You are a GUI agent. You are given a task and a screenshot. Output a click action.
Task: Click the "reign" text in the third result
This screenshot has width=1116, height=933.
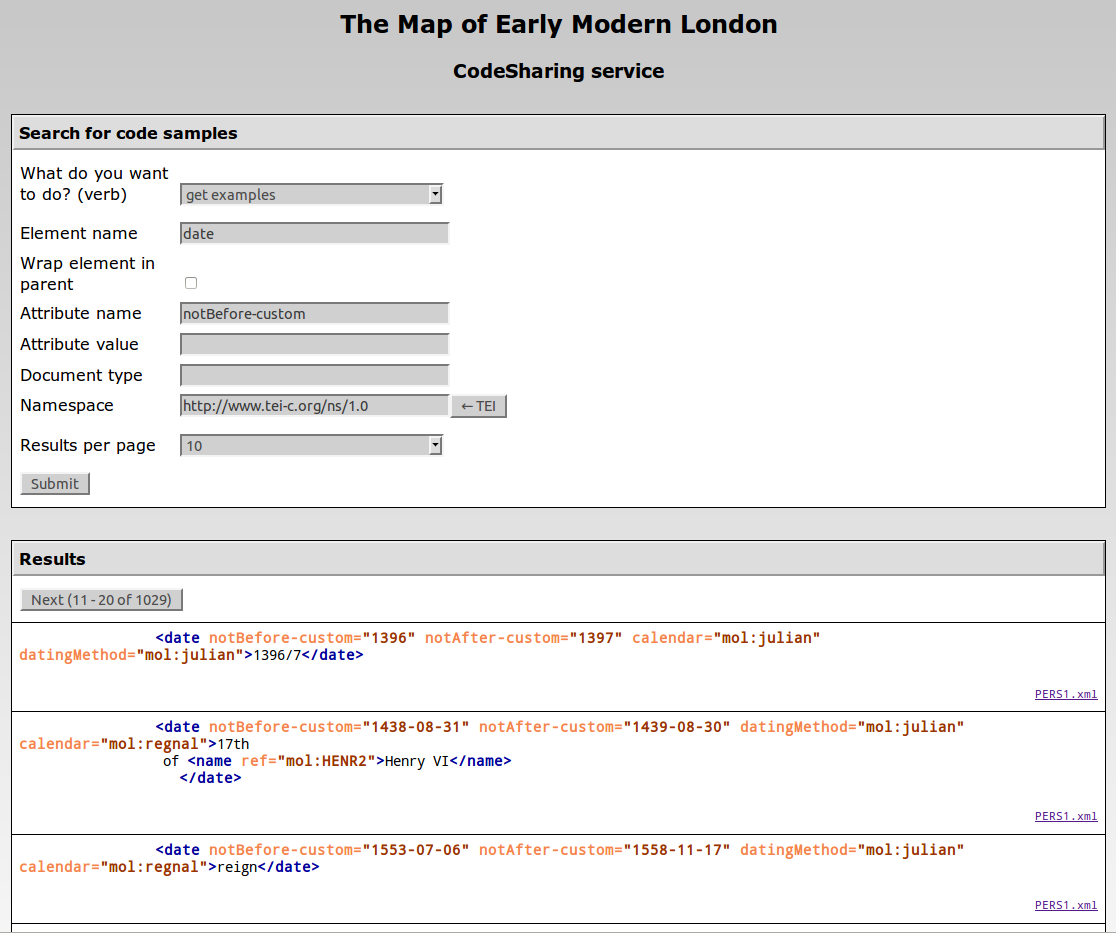coord(237,867)
